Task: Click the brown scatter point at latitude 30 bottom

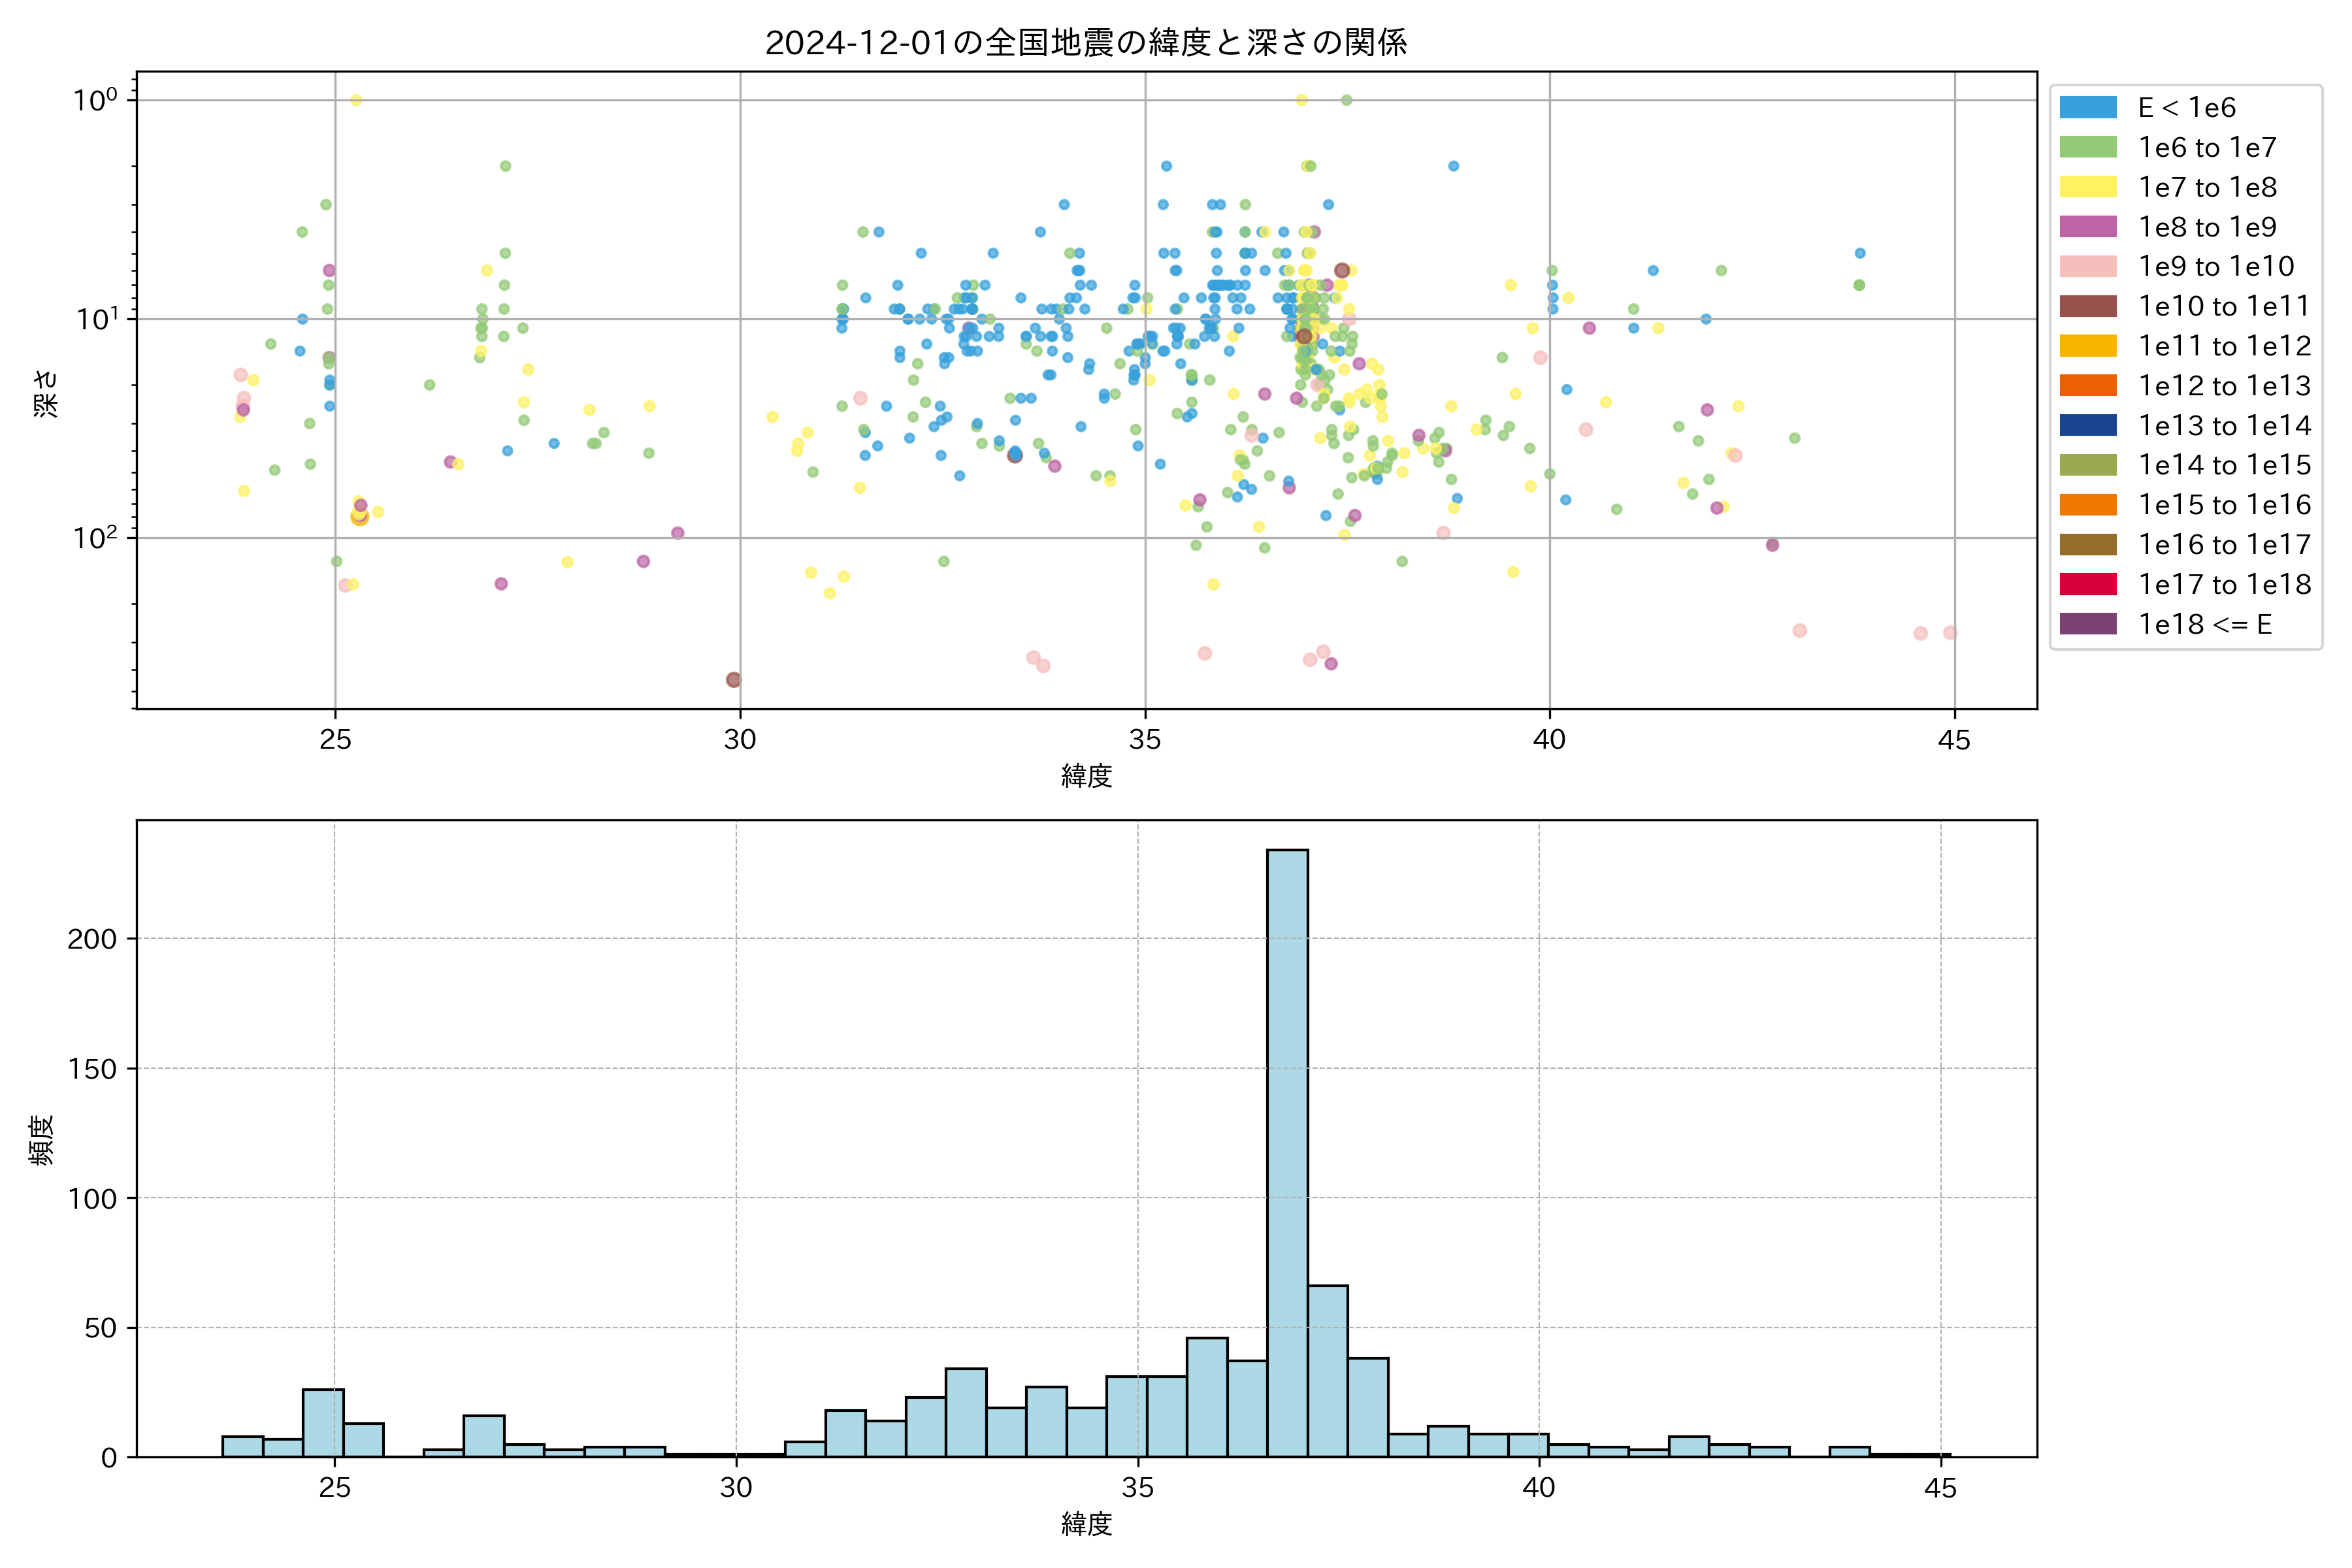Action: tap(733, 680)
